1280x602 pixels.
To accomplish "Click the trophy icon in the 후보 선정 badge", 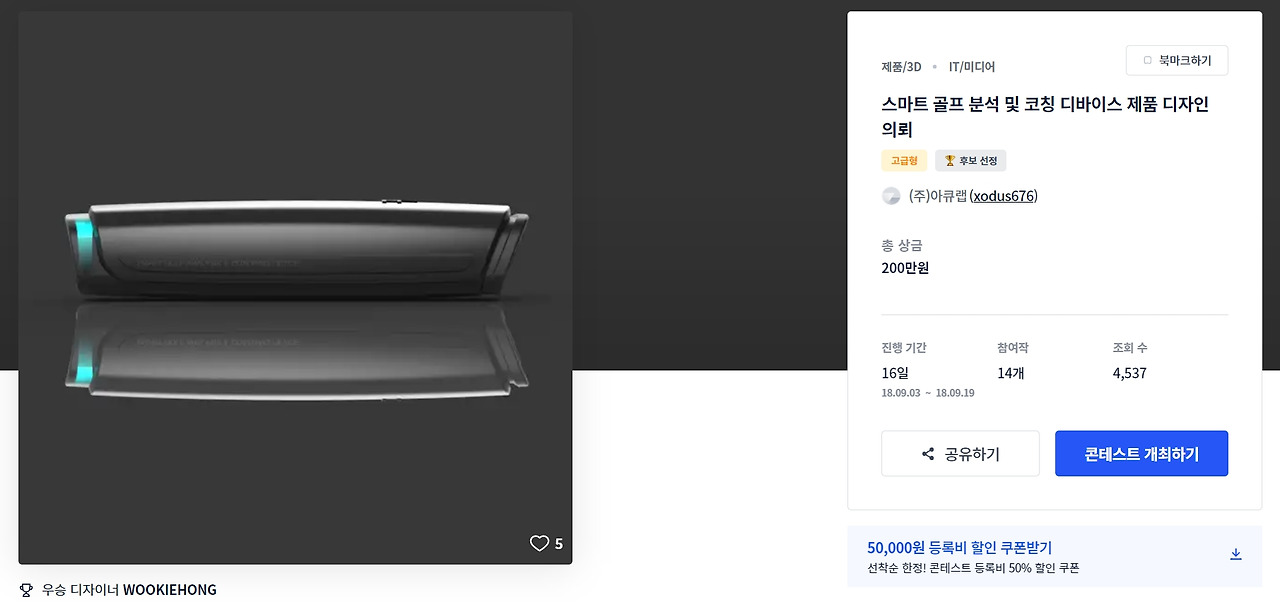I will [950, 160].
